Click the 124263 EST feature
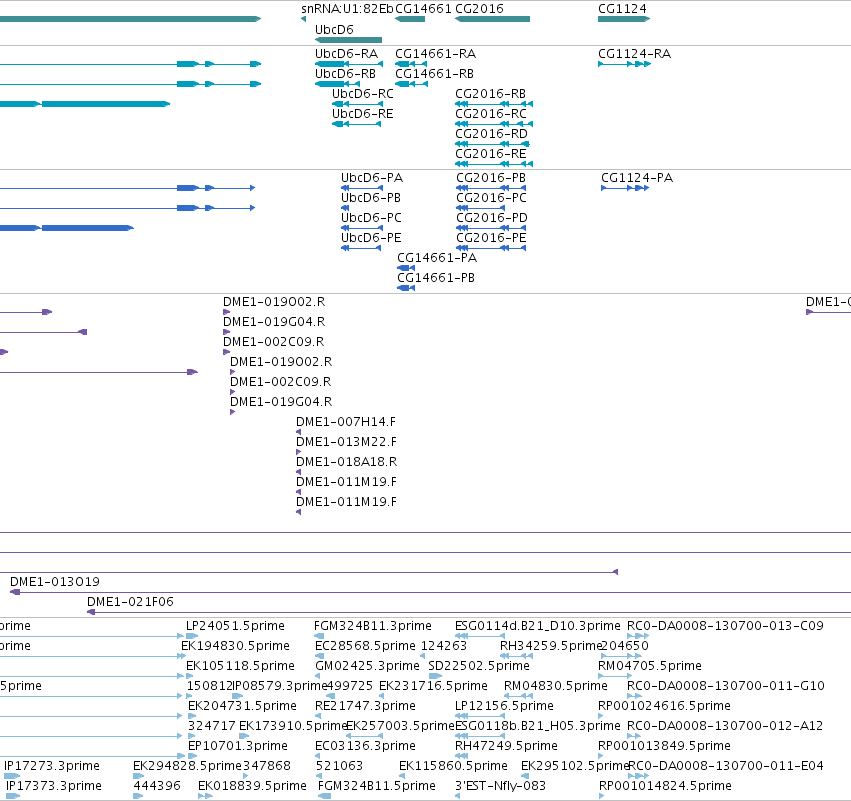Viewport: 851px width, 801px height. (x=423, y=657)
